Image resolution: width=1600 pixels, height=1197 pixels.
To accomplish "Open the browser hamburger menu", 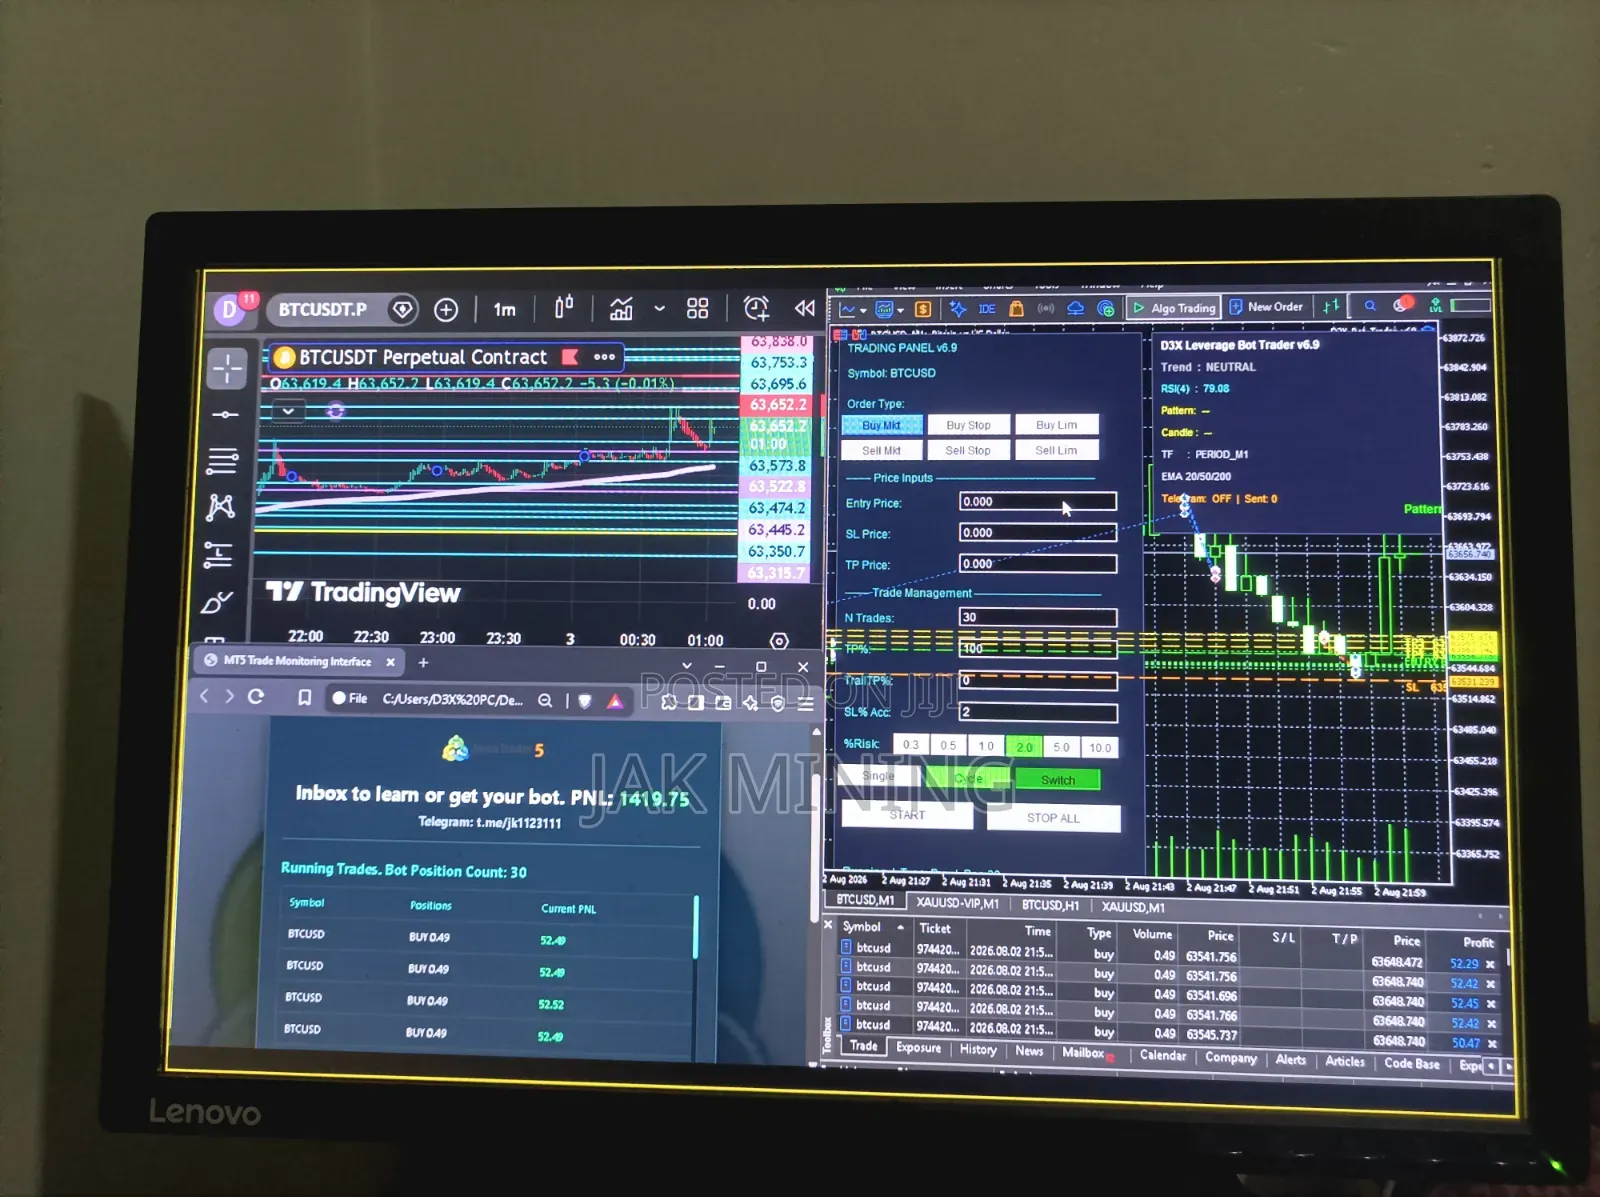I will point(805,704).
